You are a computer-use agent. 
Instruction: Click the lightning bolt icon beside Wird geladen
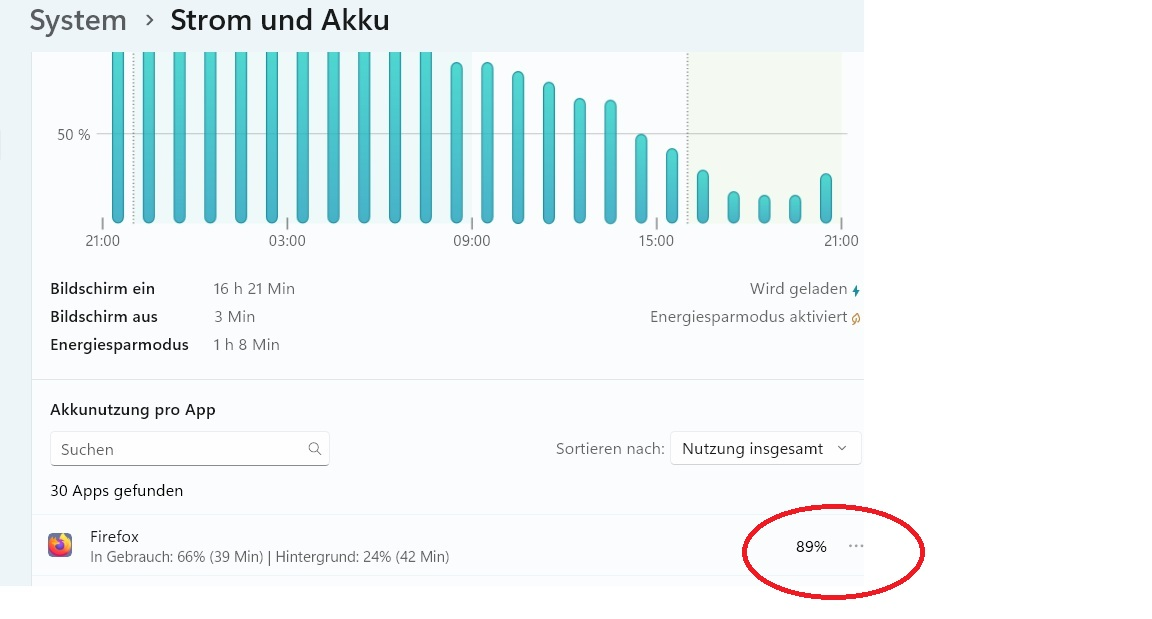point(856,290)
